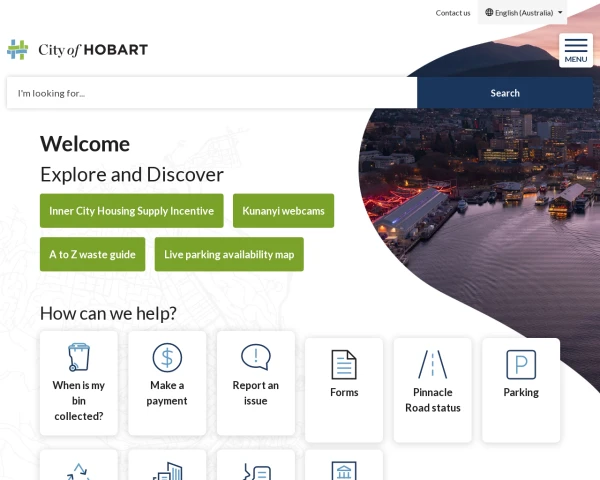Go to A to Z waste guide

coord(93,255)
